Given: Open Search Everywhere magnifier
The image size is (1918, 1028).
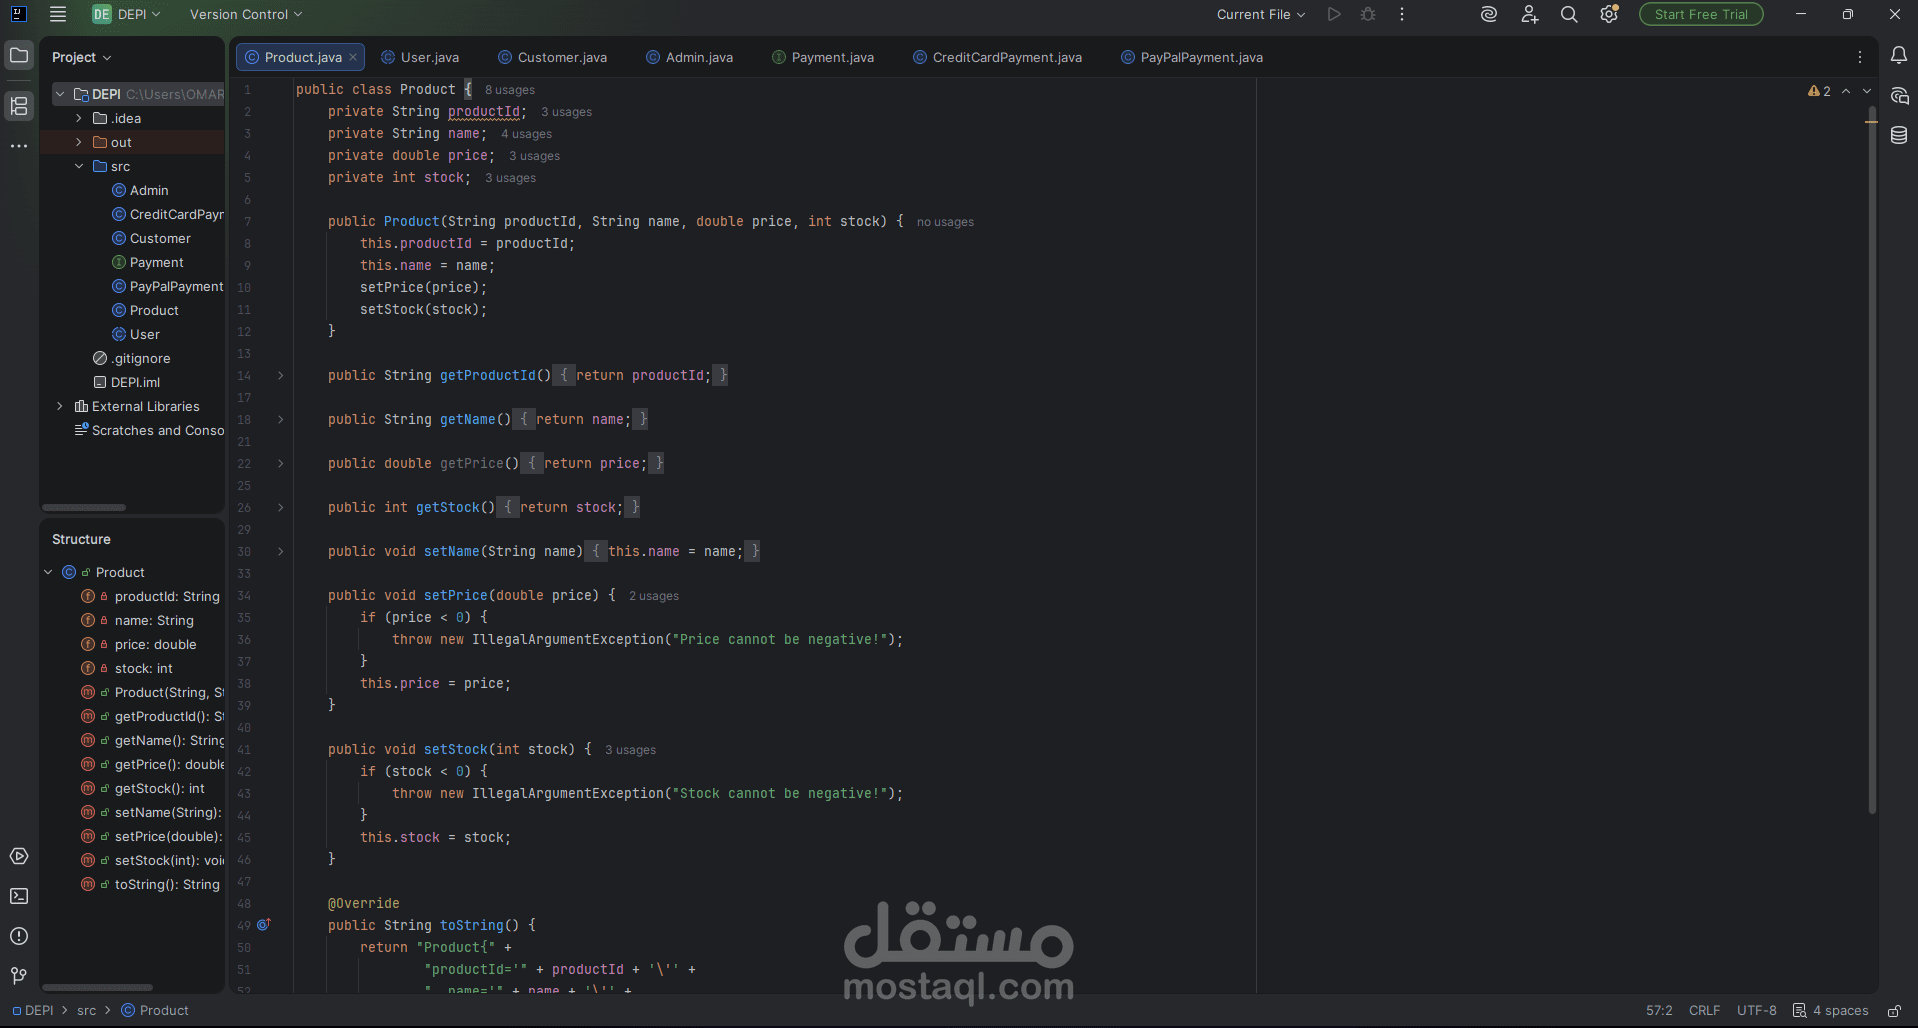Looking at the screenshot, I should pyautogui.click(x=1569, y=14).
